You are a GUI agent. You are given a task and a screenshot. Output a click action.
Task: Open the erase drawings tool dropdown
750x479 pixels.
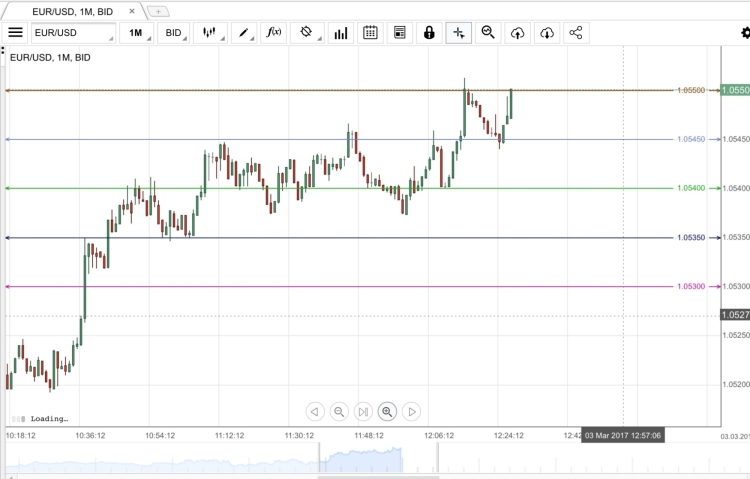coord(307,33)
